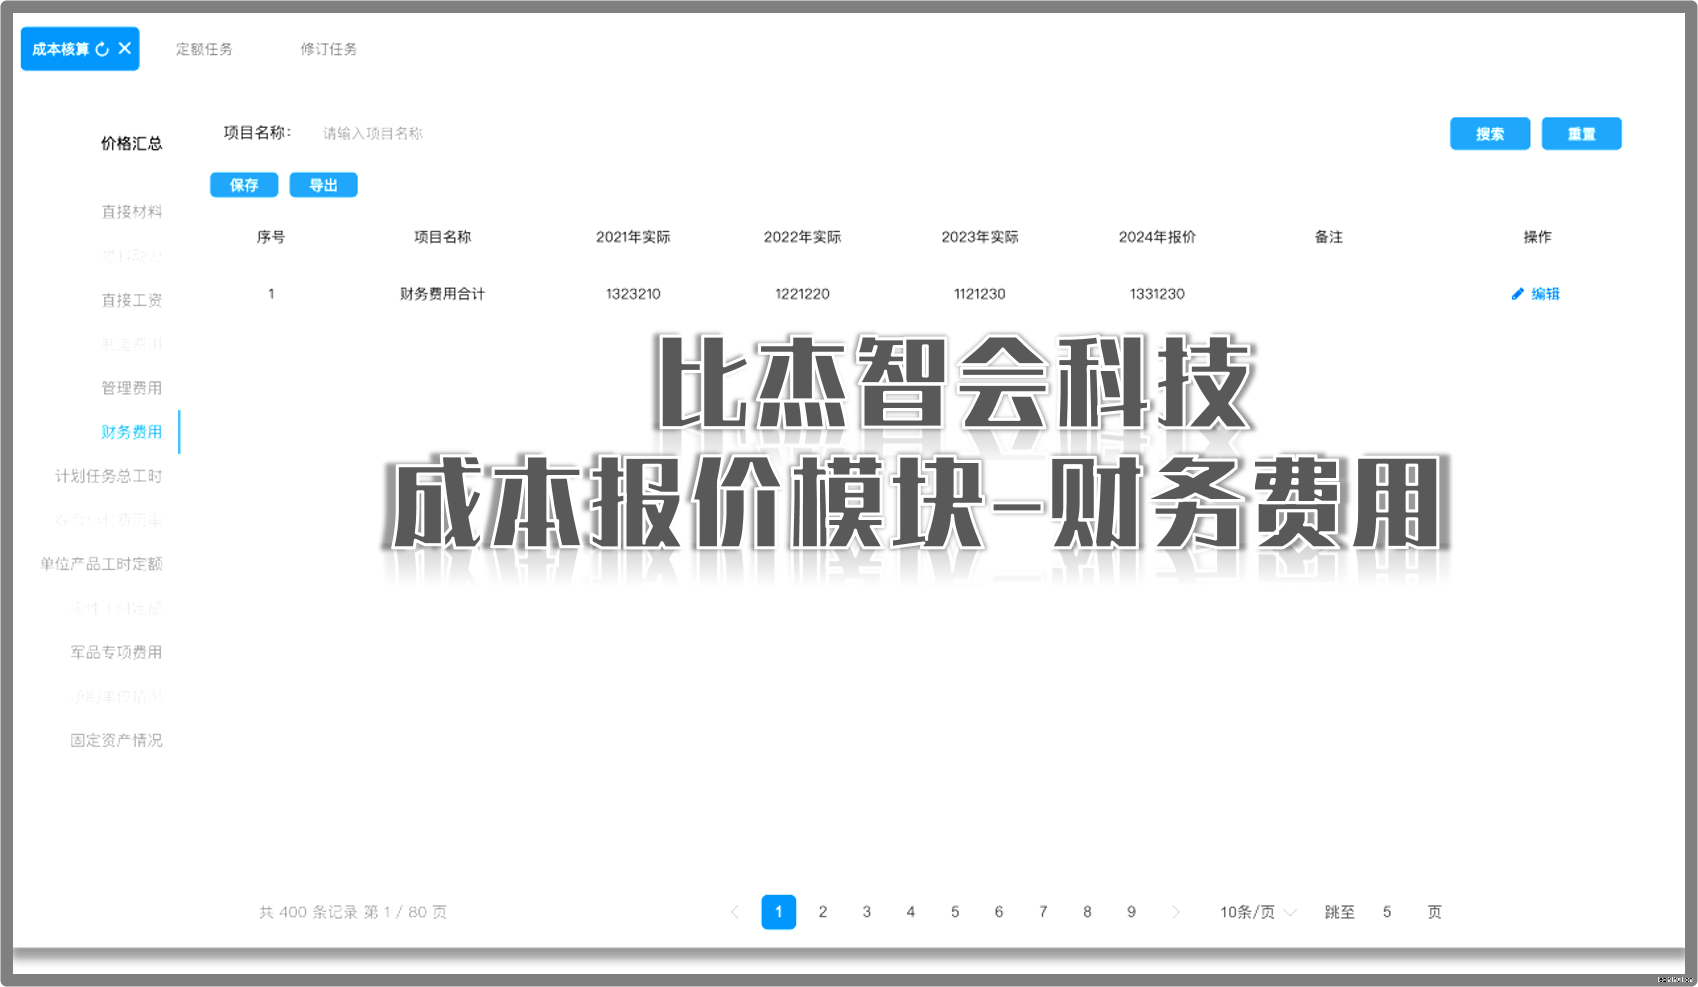
Task: Click the 重置 button
Action: click(1581, 134)
